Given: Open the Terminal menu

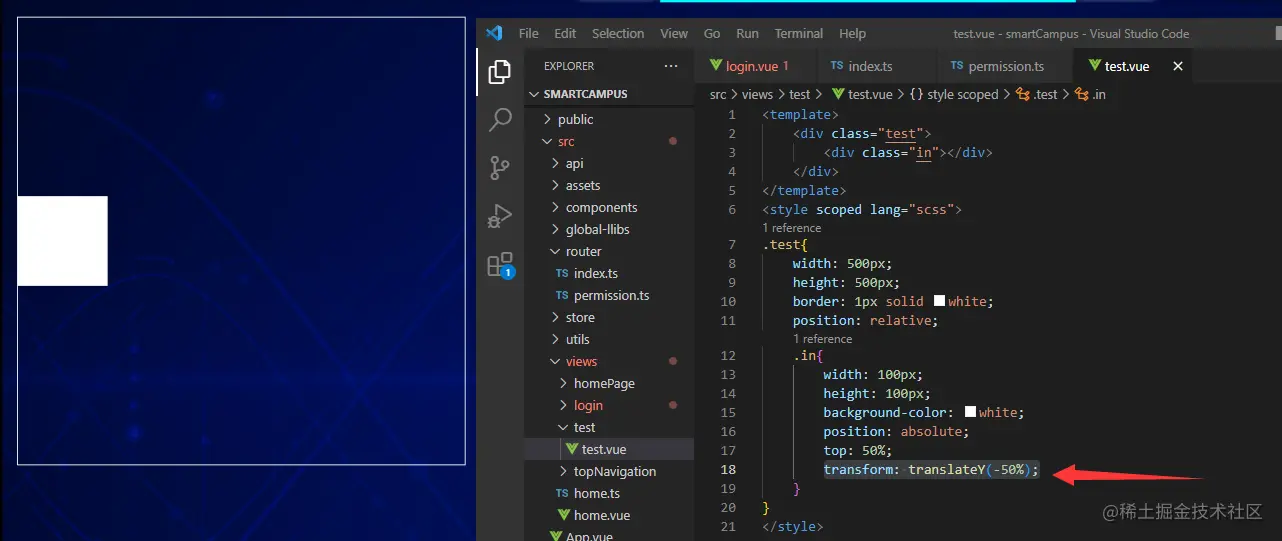Looking at the screenshot, I should (799, 33).
